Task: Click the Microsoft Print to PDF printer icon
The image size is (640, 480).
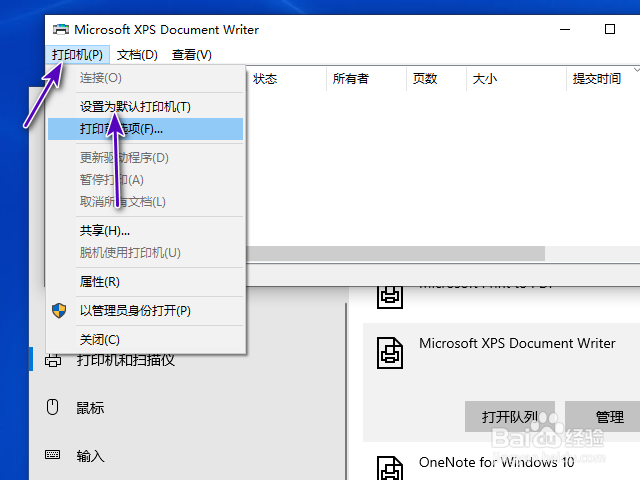Action: (x=390, y=297)
